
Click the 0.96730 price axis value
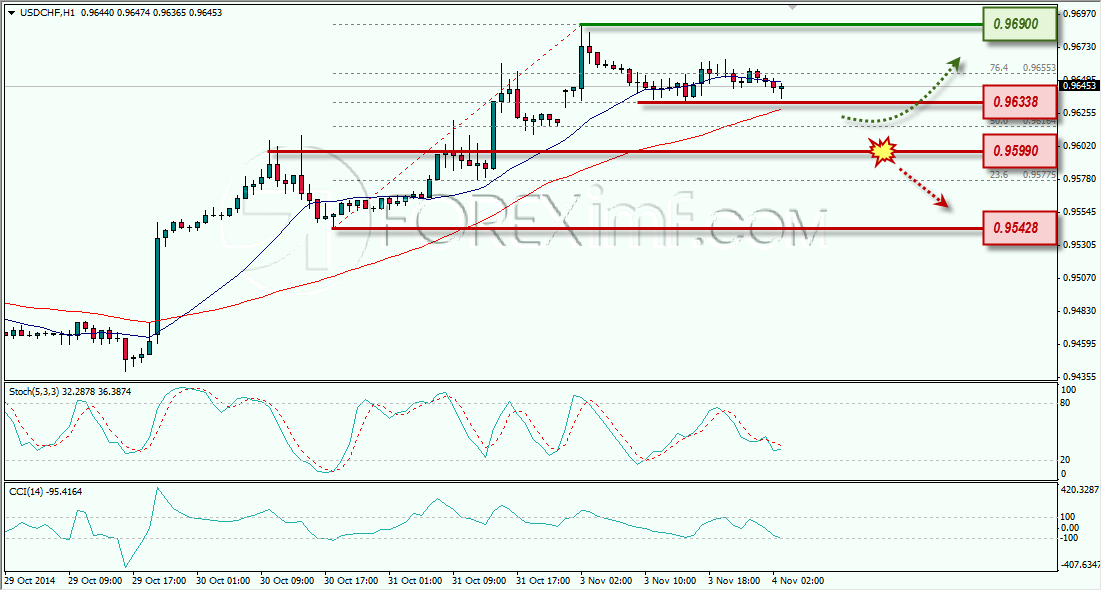[x=1080, y=46]
